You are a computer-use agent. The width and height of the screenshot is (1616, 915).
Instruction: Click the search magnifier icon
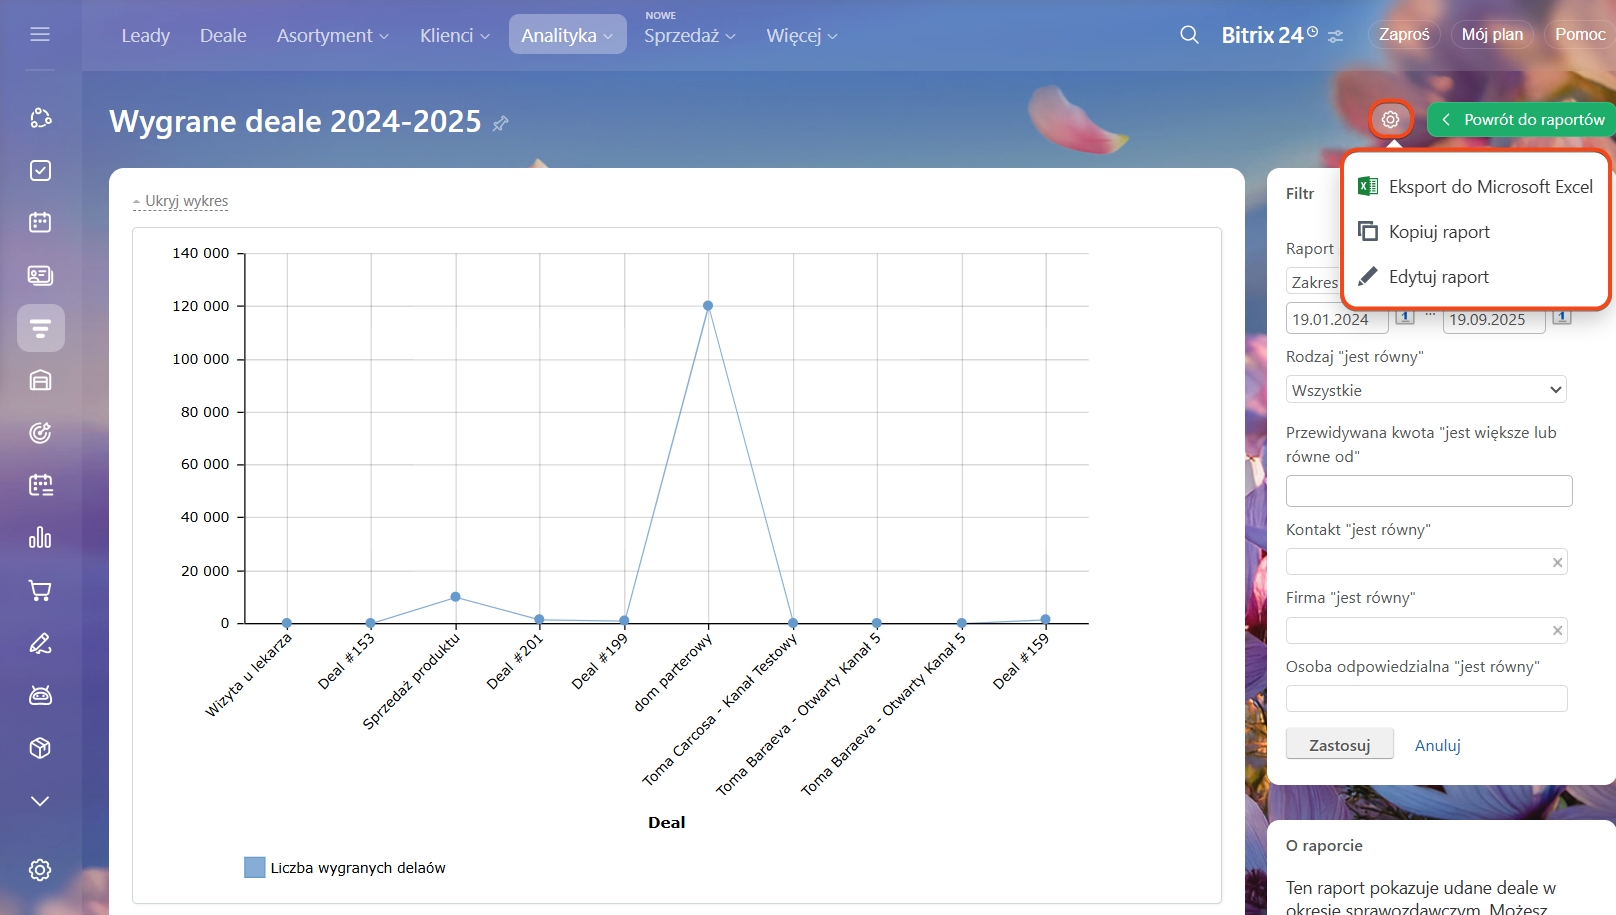[x=1189, y=35]
